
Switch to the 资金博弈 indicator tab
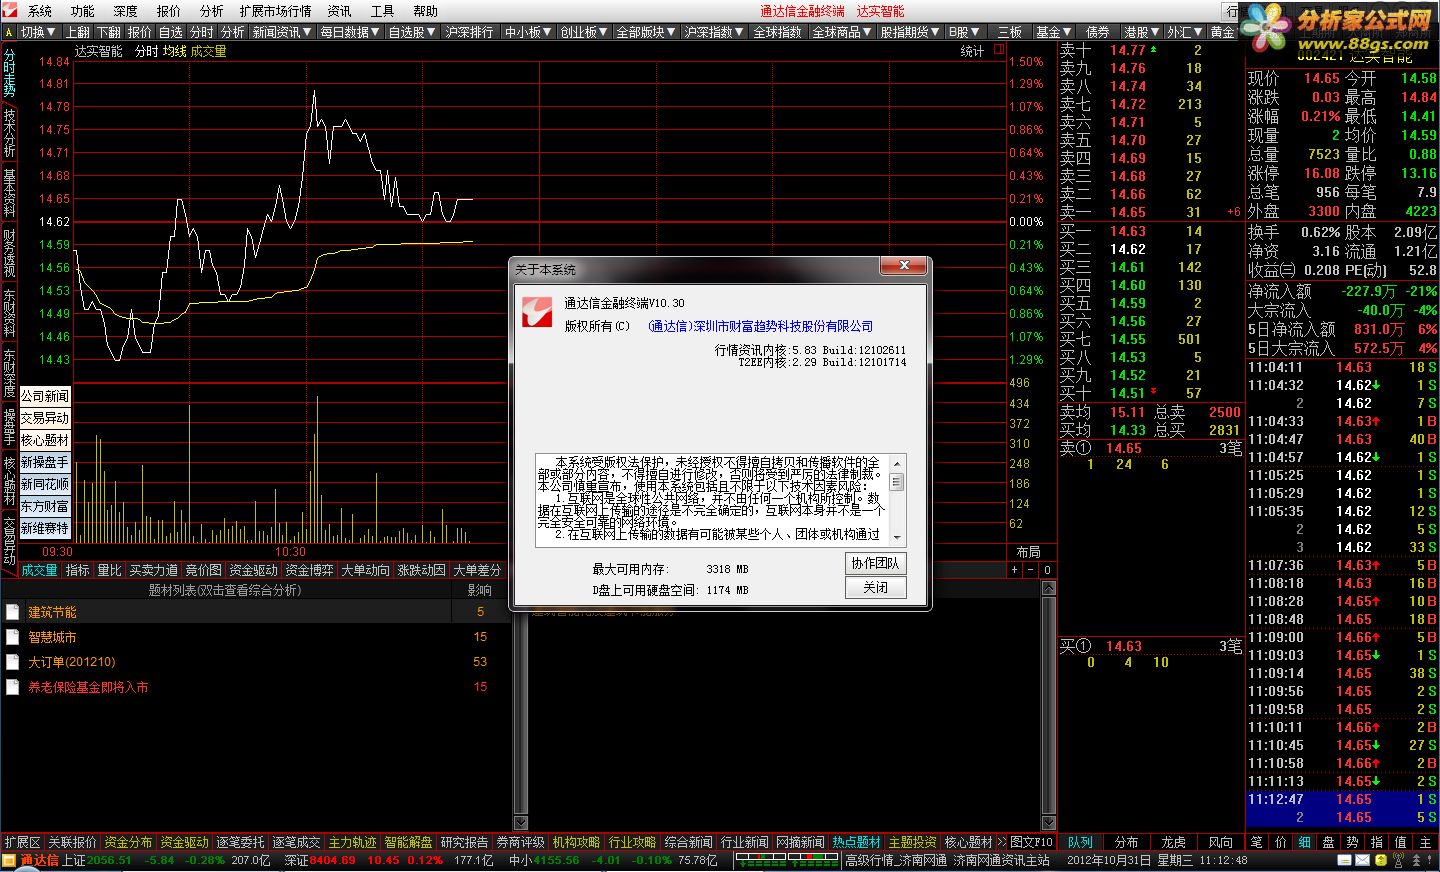(x=309, y=570)
